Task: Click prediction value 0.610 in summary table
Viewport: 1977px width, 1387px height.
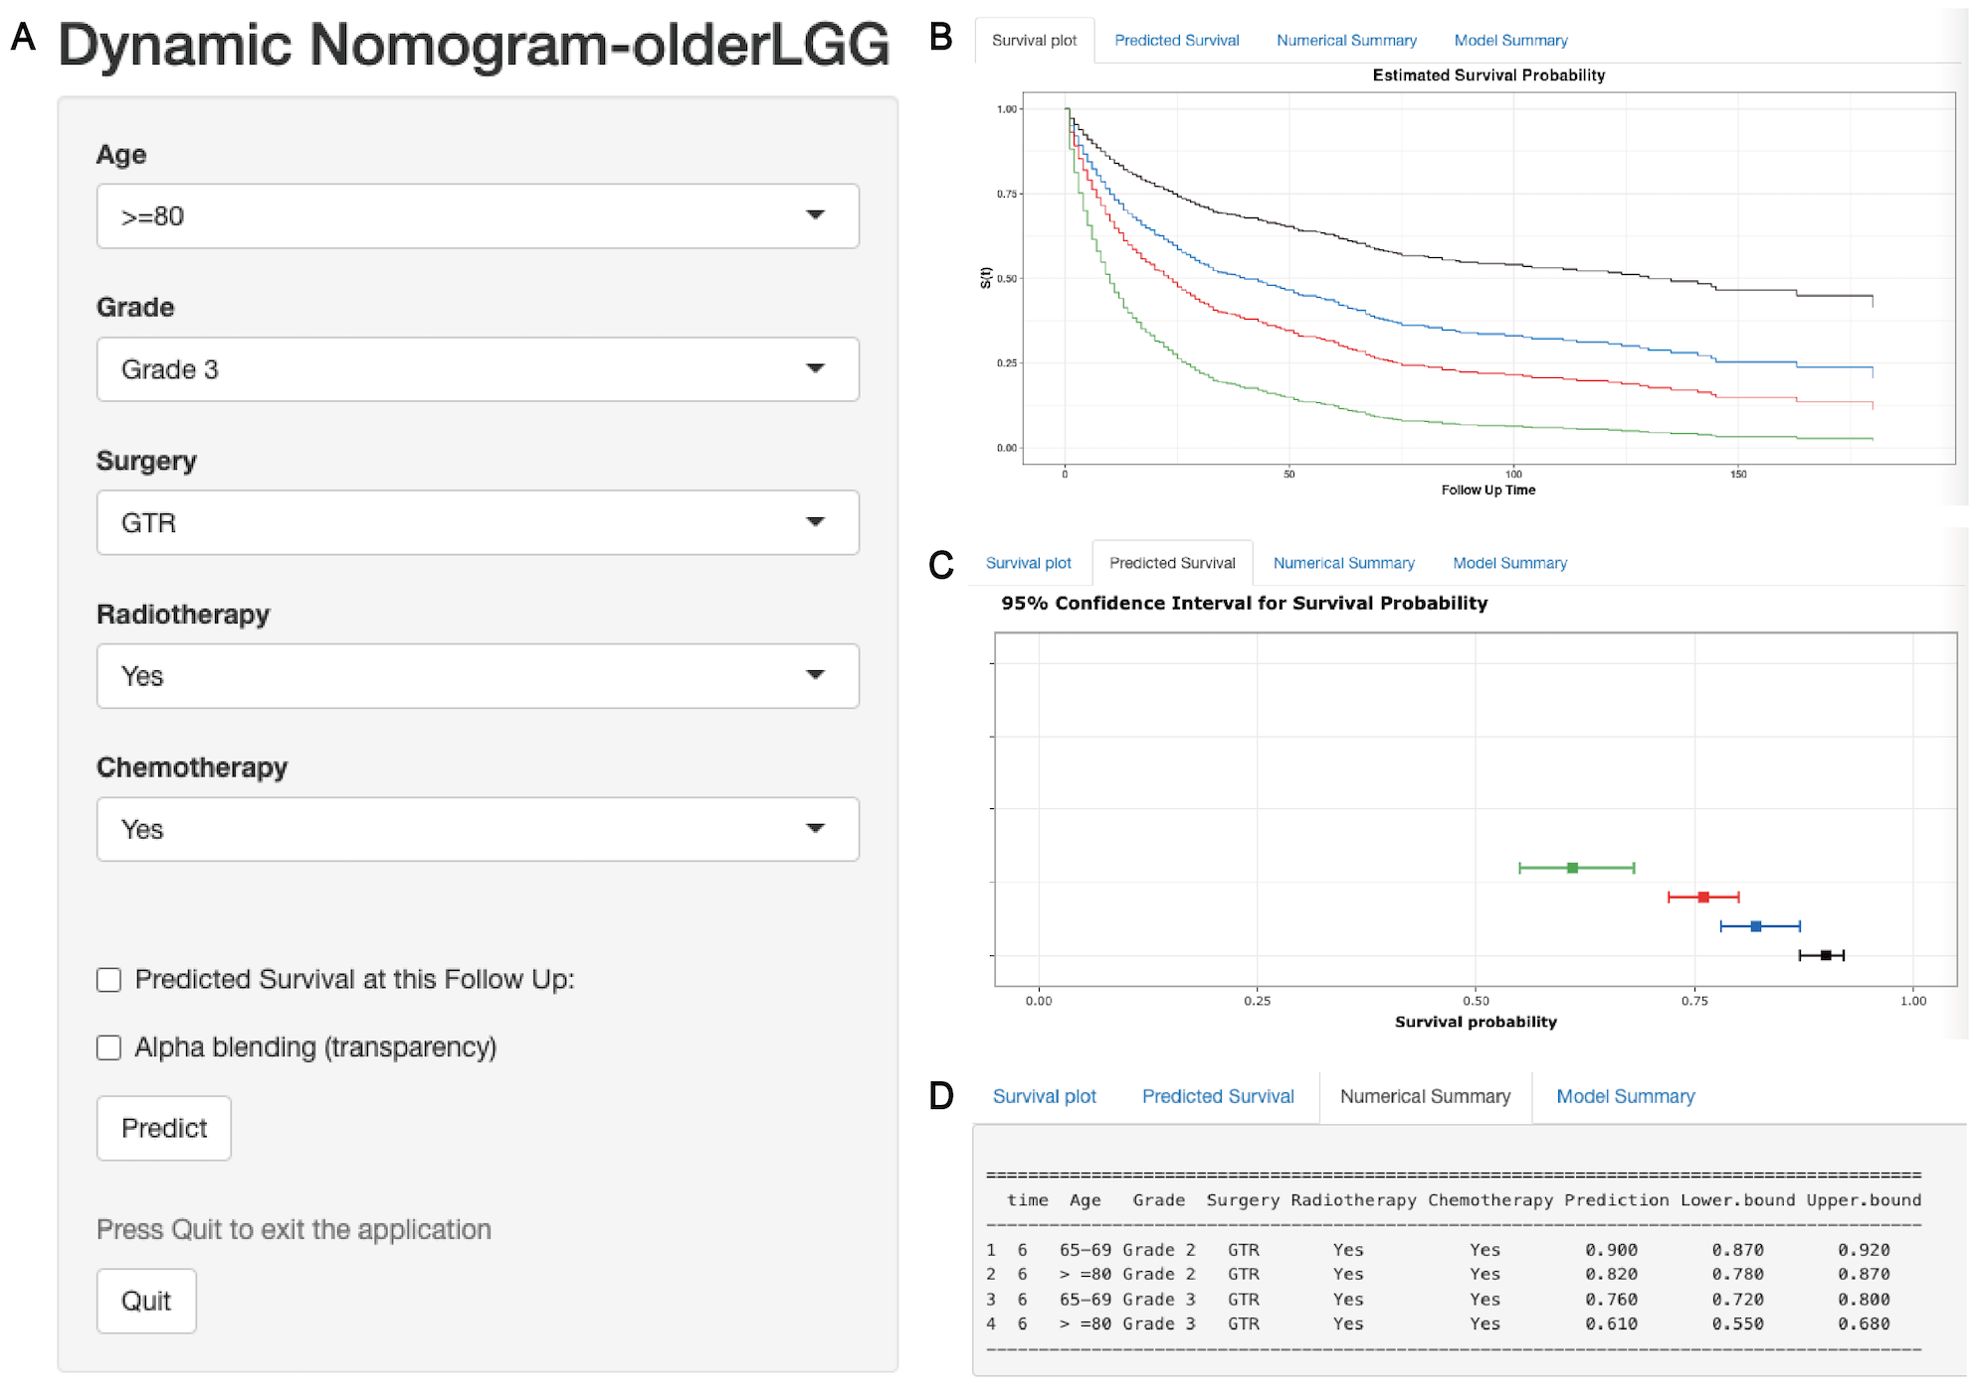Action: point(1611,1324)
